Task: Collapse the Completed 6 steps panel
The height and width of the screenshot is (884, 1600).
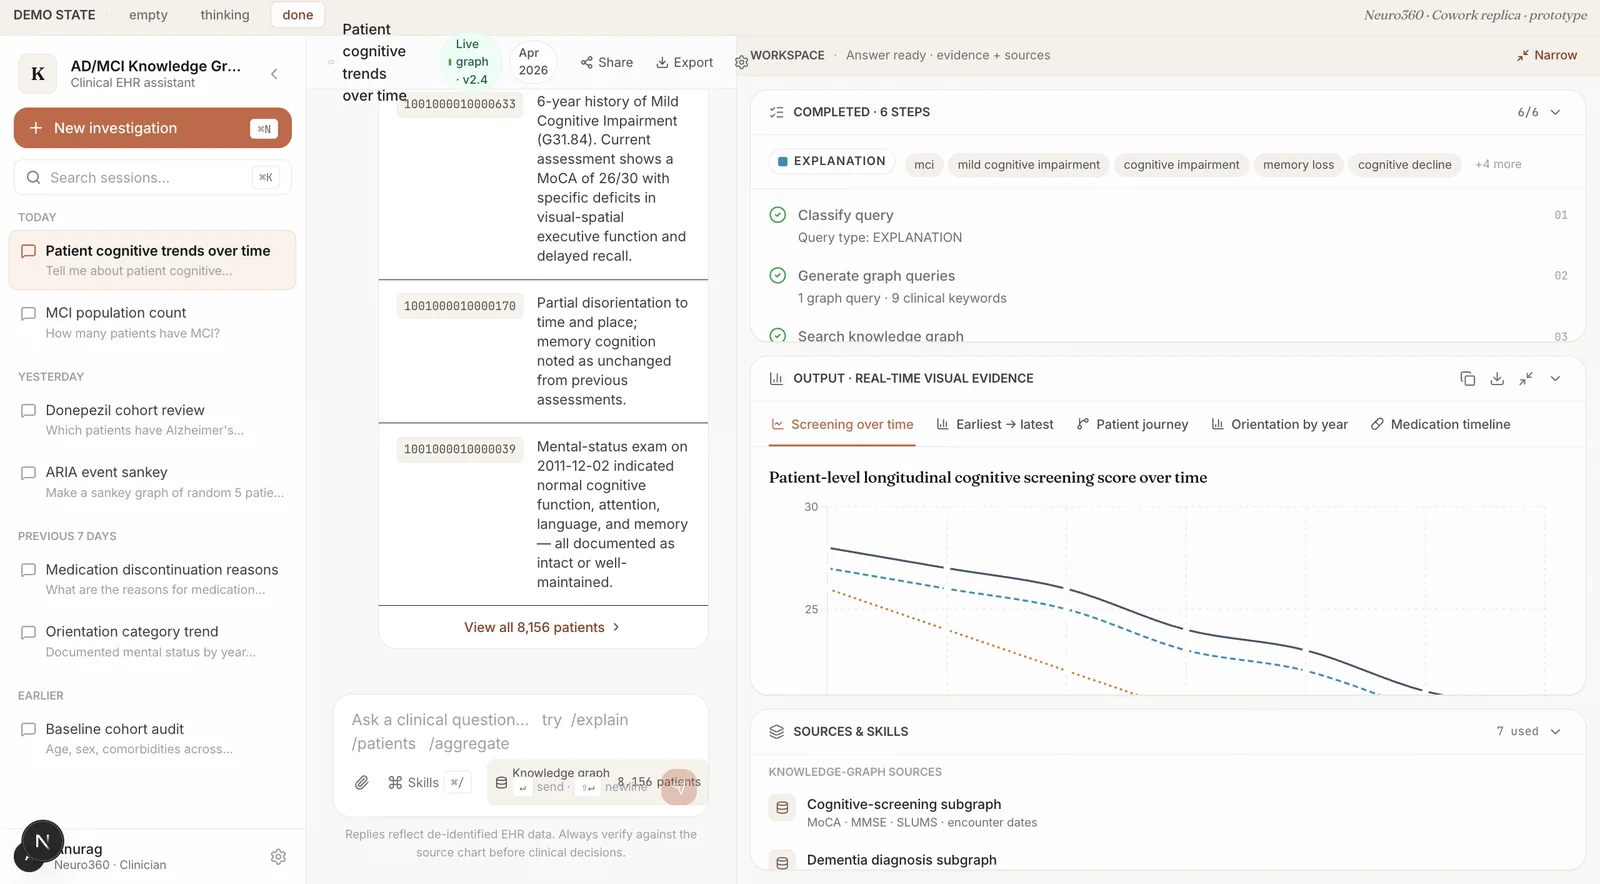Action: point(1555,113)
